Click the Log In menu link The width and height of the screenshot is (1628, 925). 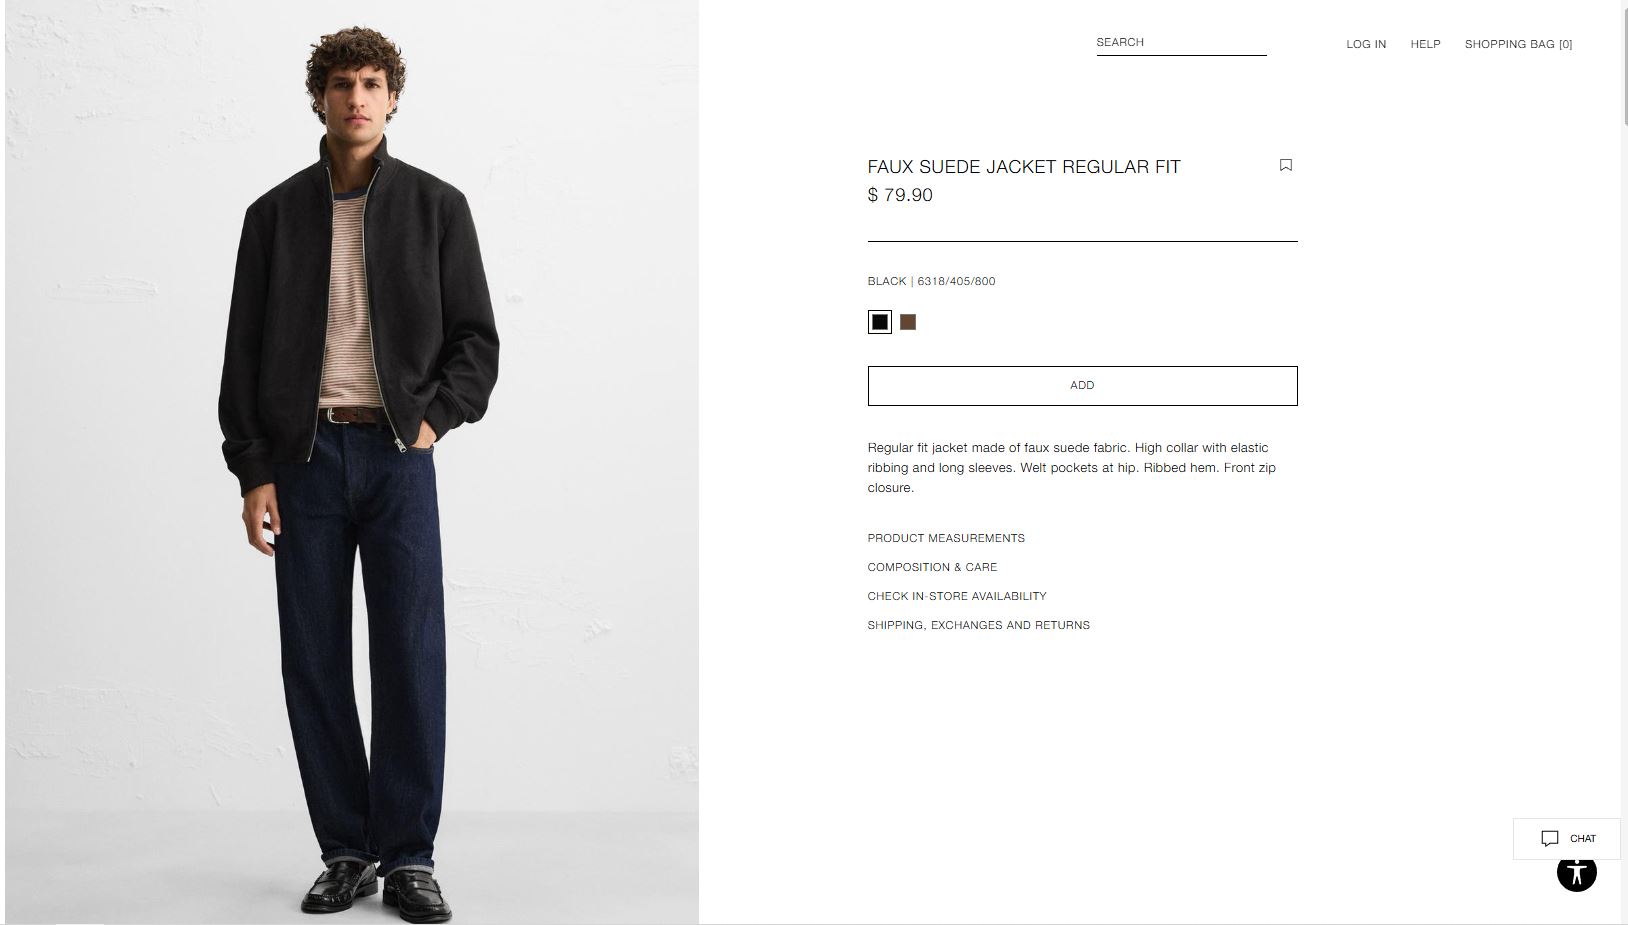1366,44
